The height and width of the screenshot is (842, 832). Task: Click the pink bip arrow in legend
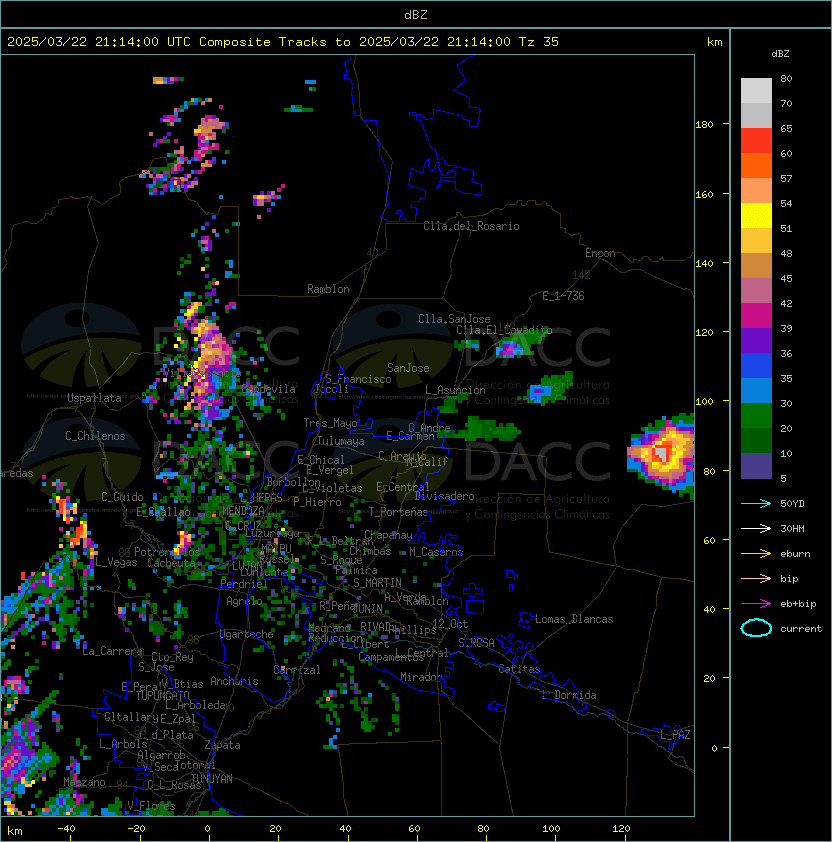(x=756, y=578)
